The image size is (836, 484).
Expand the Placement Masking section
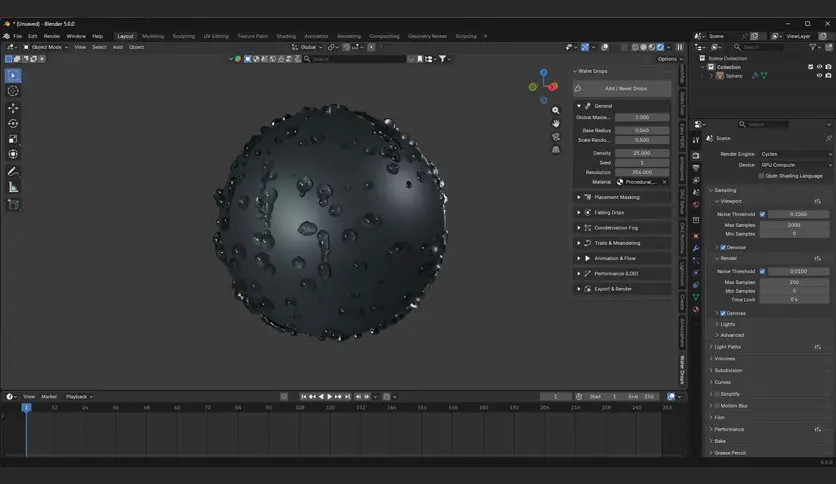click(x=622, y=197)
